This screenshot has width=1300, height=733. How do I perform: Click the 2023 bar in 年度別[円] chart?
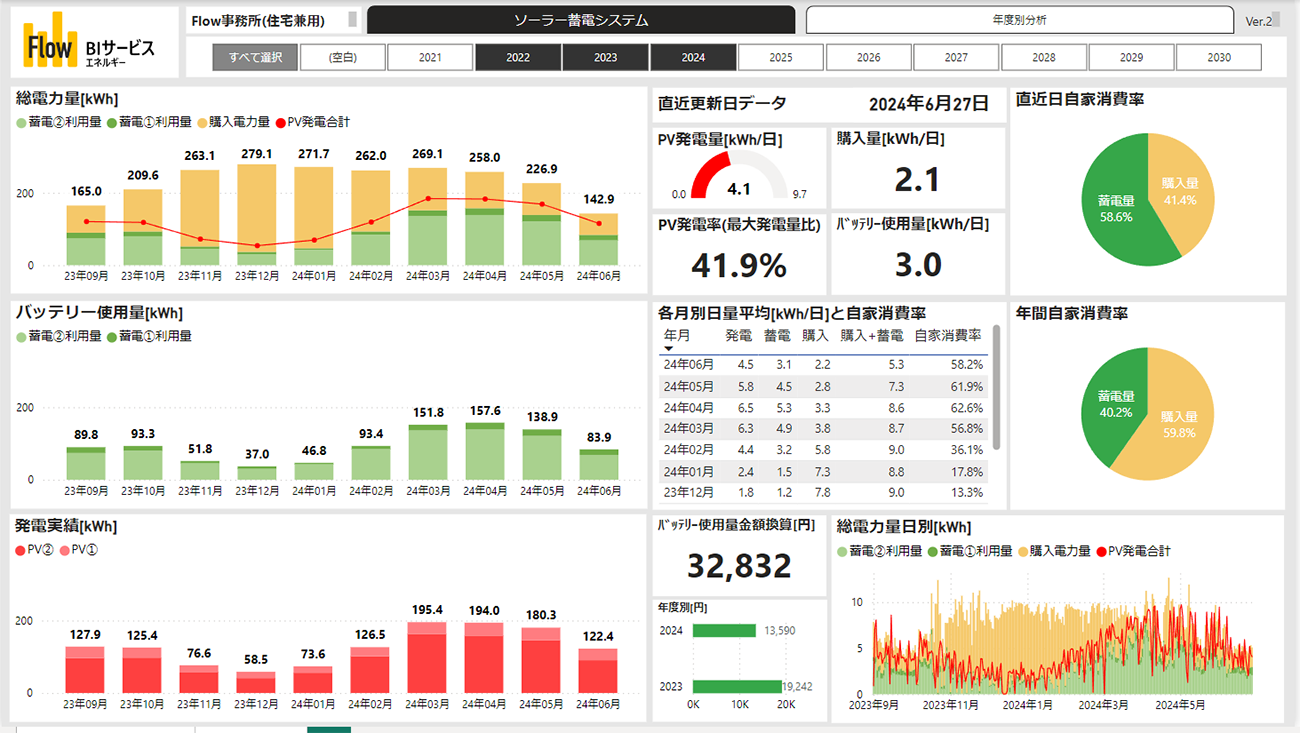pos(736,687)
